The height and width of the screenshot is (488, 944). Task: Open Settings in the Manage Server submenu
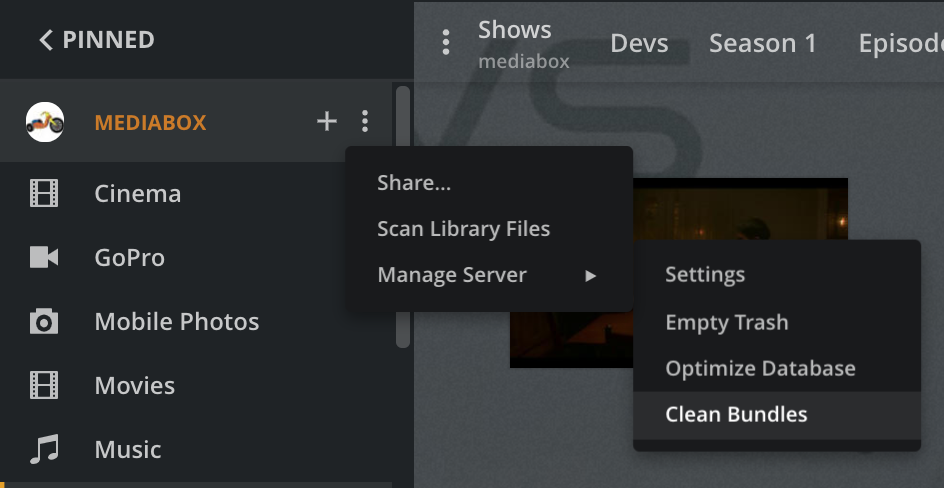[705, 274]
